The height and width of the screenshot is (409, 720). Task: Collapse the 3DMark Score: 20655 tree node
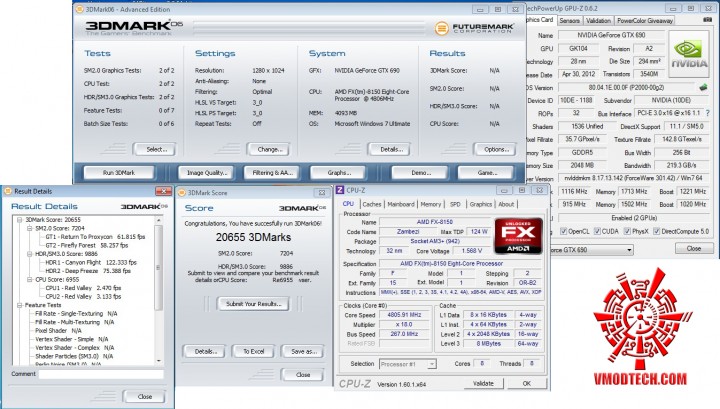[x=20, y=220]
